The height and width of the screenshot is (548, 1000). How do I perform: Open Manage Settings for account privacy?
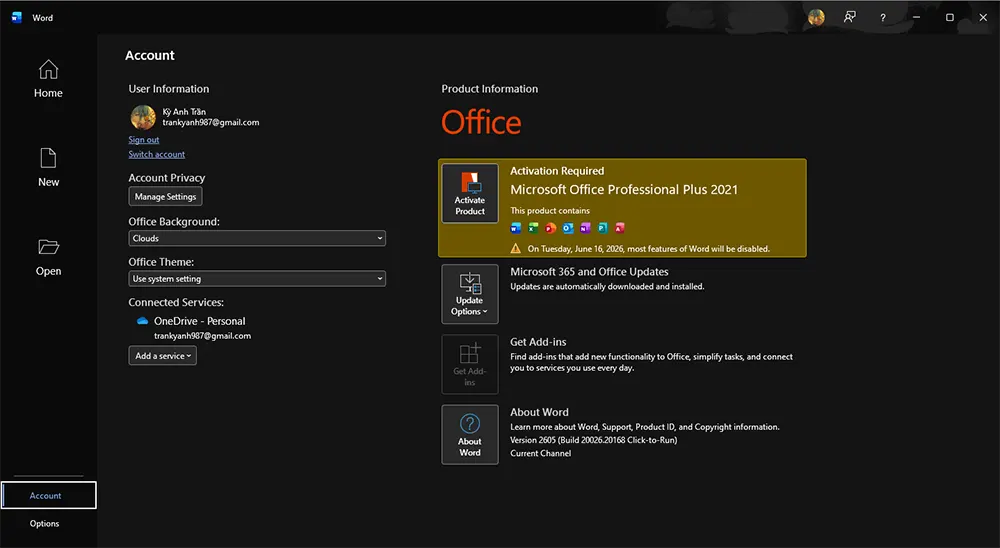coord(165,196)
